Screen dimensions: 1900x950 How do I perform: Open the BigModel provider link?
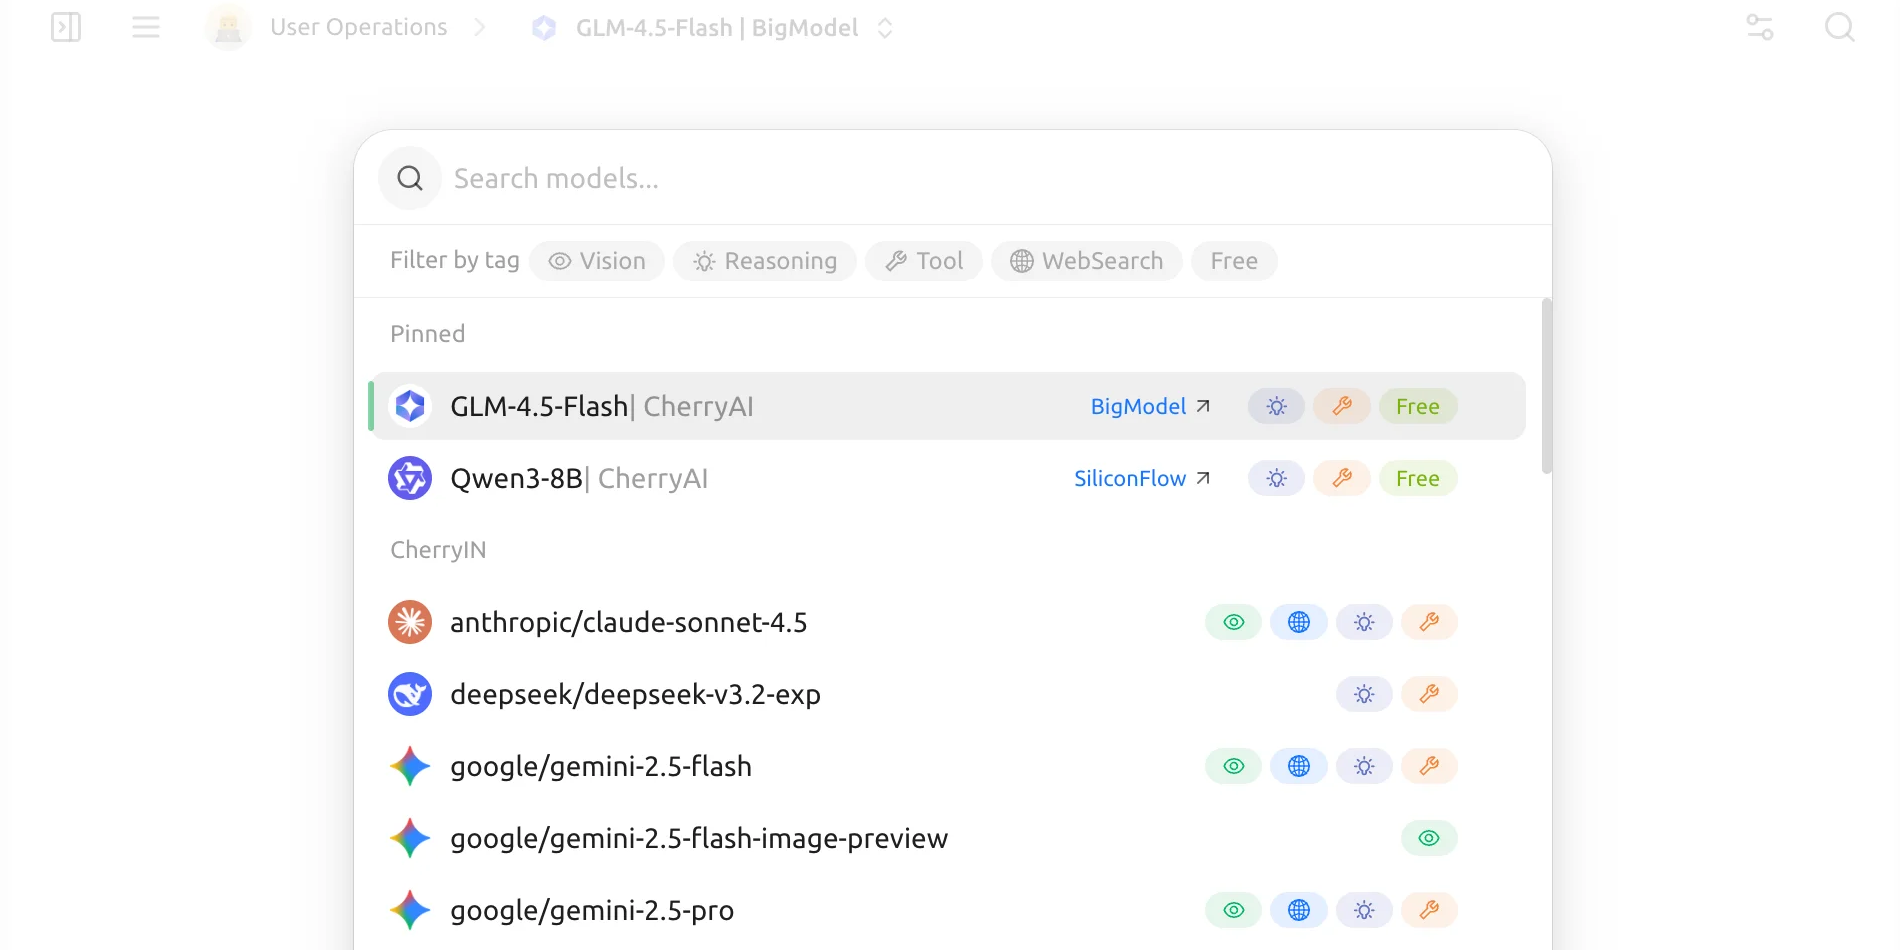coord(1150,406)
